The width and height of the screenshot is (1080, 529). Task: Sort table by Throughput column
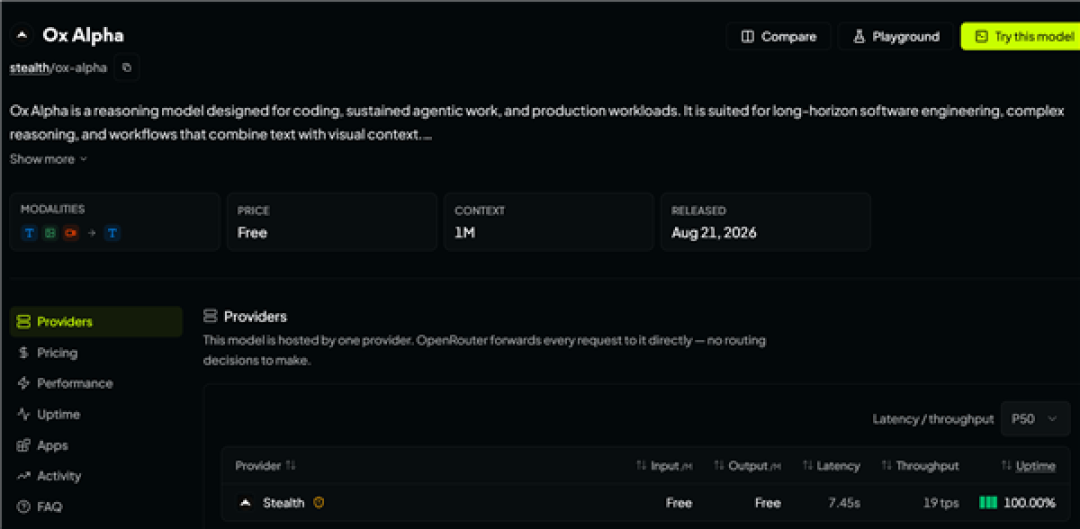pyautogui.click(x=920, y=466)
